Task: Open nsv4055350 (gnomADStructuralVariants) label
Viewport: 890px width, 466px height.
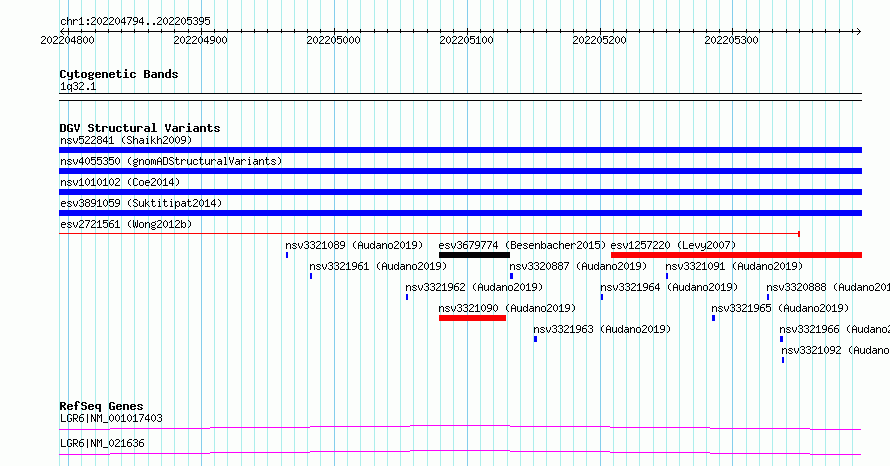Action: 171,161
